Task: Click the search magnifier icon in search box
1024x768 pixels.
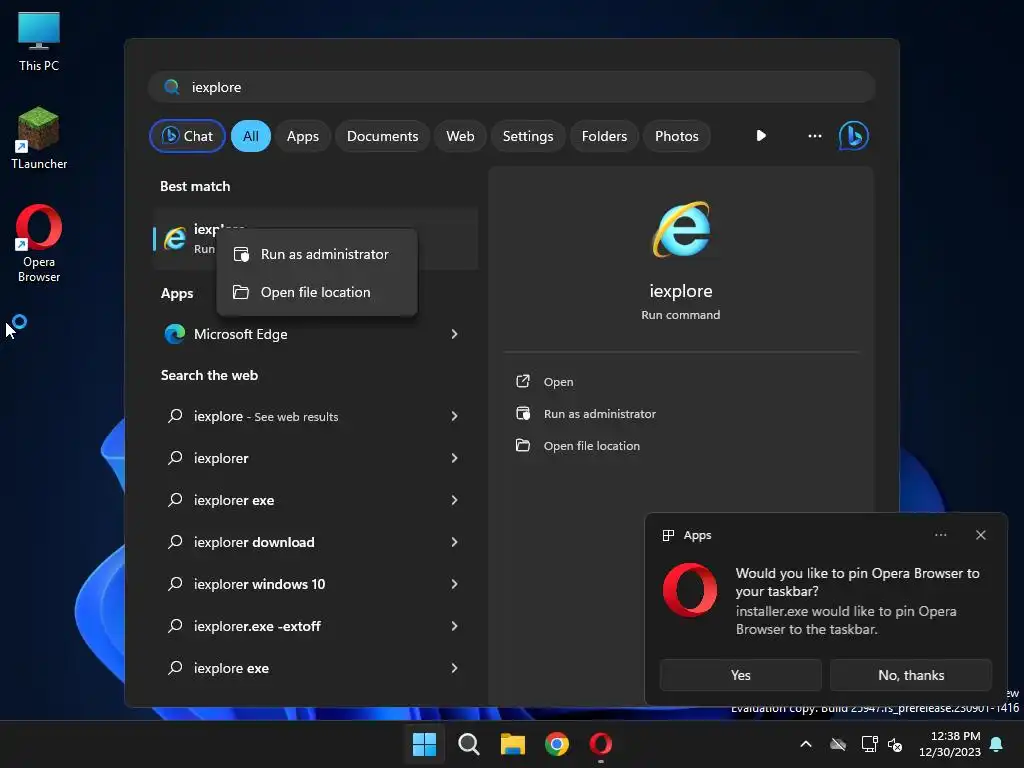Action: click(x=172, y=87)
